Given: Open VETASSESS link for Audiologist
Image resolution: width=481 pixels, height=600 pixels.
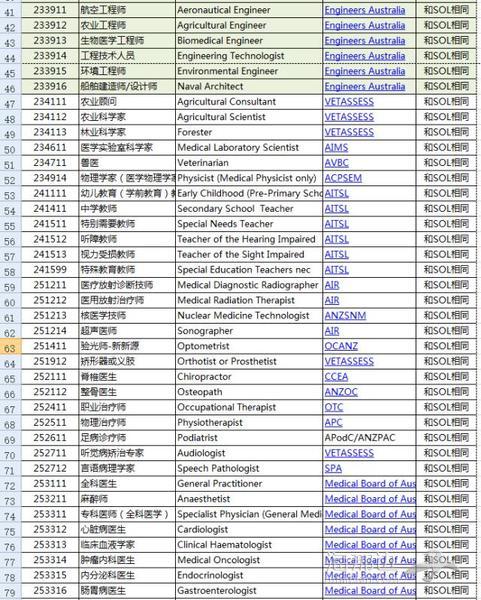Looking at the screenshot, I should click(x=349, y=453).
